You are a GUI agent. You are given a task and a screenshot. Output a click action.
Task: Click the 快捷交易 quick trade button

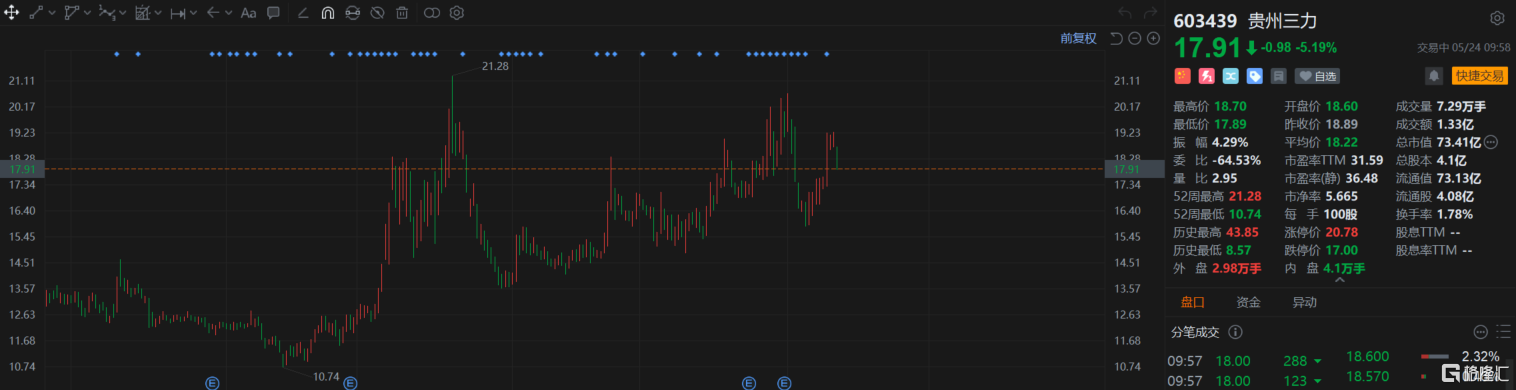click(x=1479, y=75)
